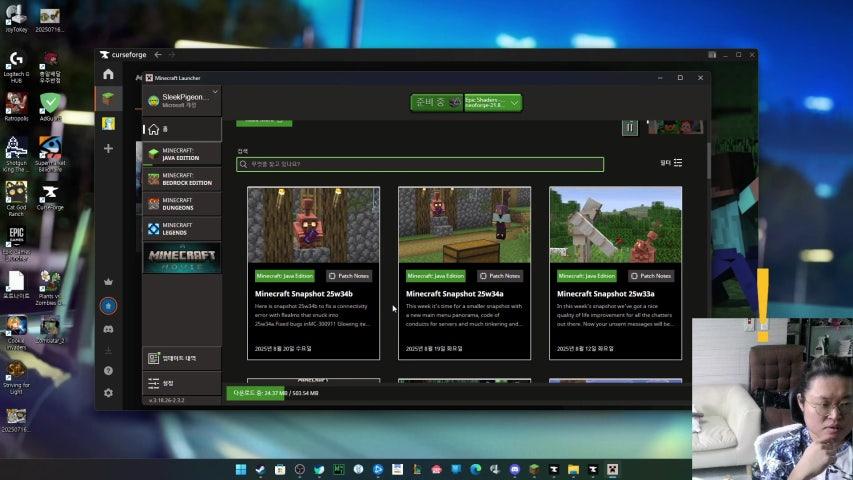Image resolution: width=853 pixels, height=480 pixels.
Task: Select Minecraft: Bedrock Edition in sidebar
Action: [182, 179]
